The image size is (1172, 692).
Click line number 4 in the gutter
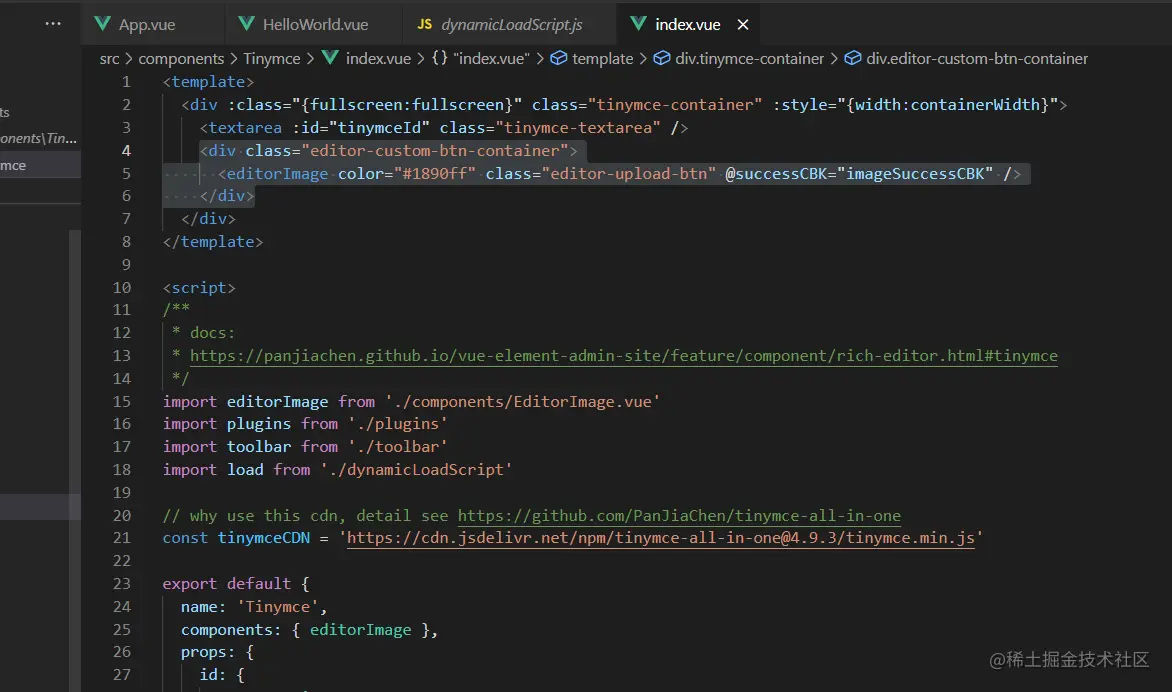tap(126, 151)
